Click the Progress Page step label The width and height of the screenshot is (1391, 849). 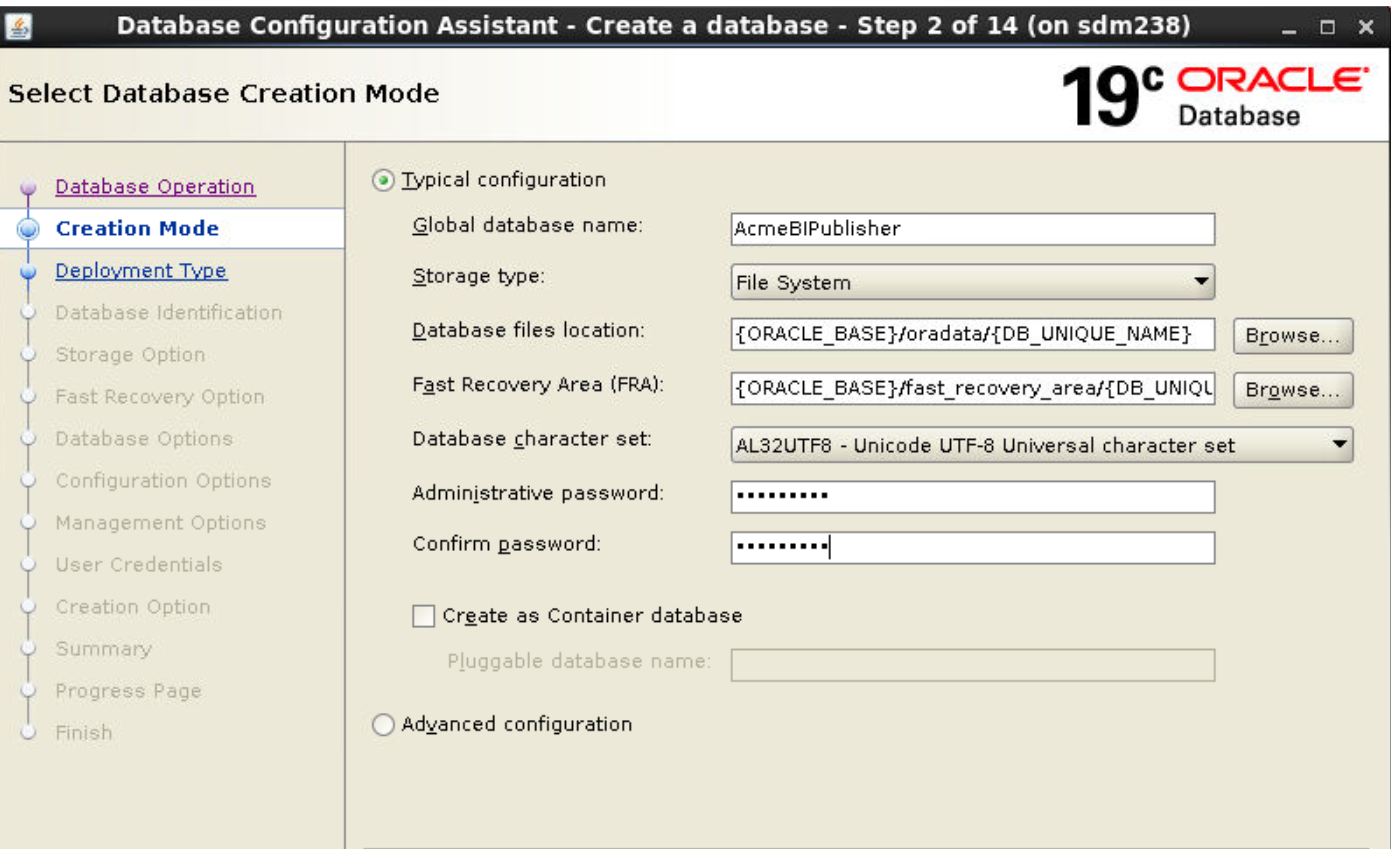pyautogui.click(x=128, y=691)
